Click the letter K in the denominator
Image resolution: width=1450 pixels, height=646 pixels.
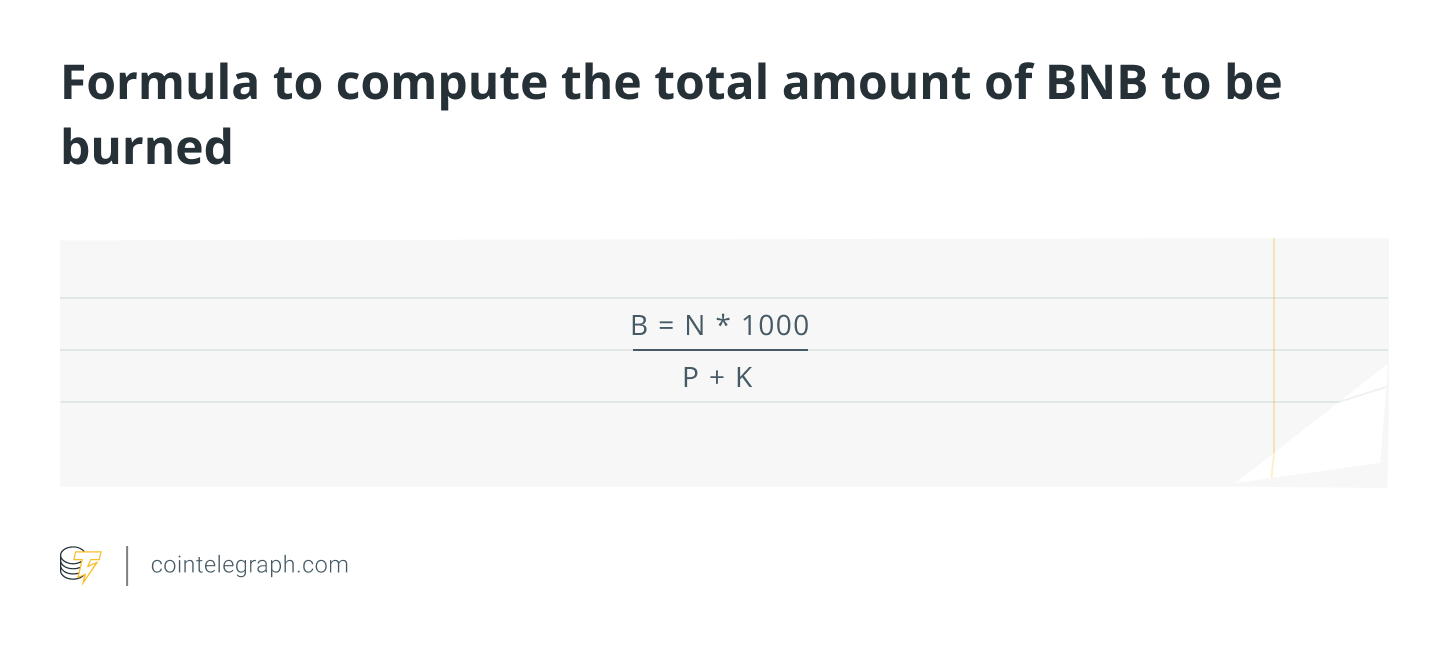pos(743,378)
